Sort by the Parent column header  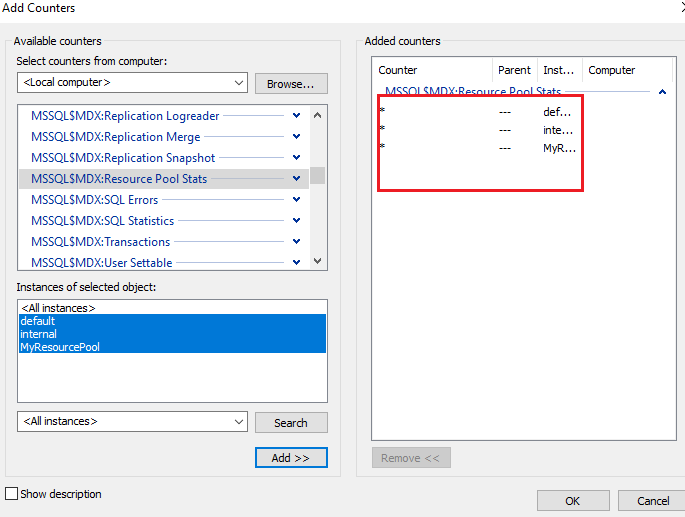click(515, 70)
